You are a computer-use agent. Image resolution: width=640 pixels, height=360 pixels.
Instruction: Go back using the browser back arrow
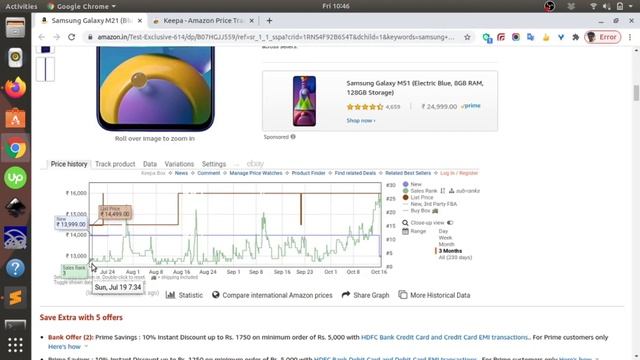tap(42, 37)
